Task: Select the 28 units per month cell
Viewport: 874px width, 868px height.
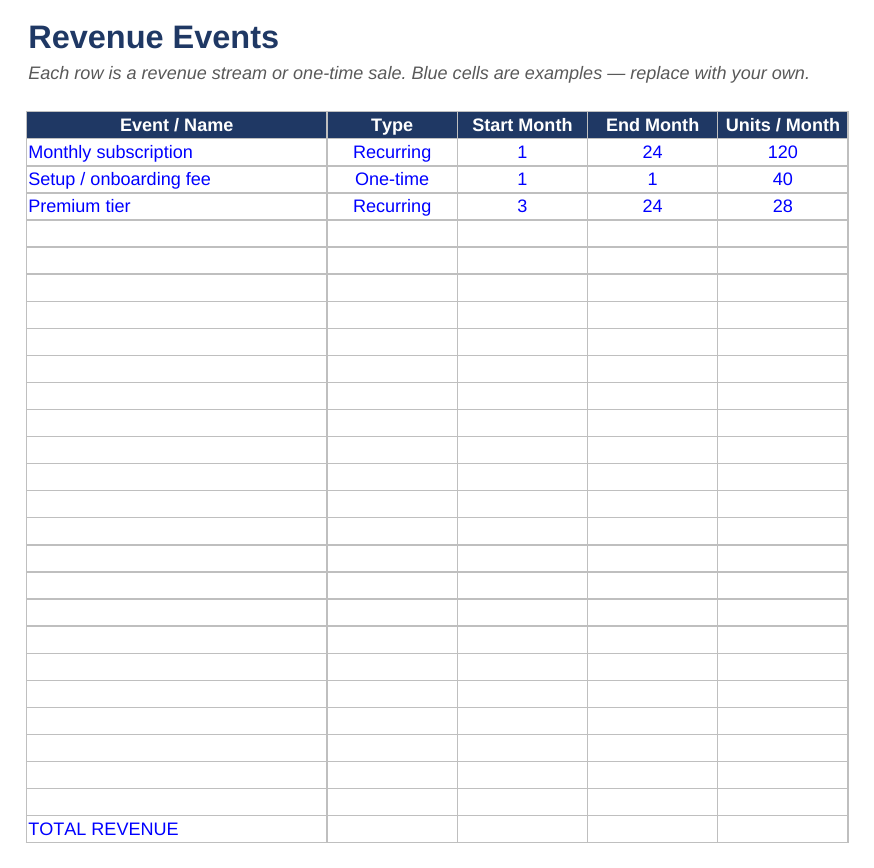Action: (x=783, y=206)
